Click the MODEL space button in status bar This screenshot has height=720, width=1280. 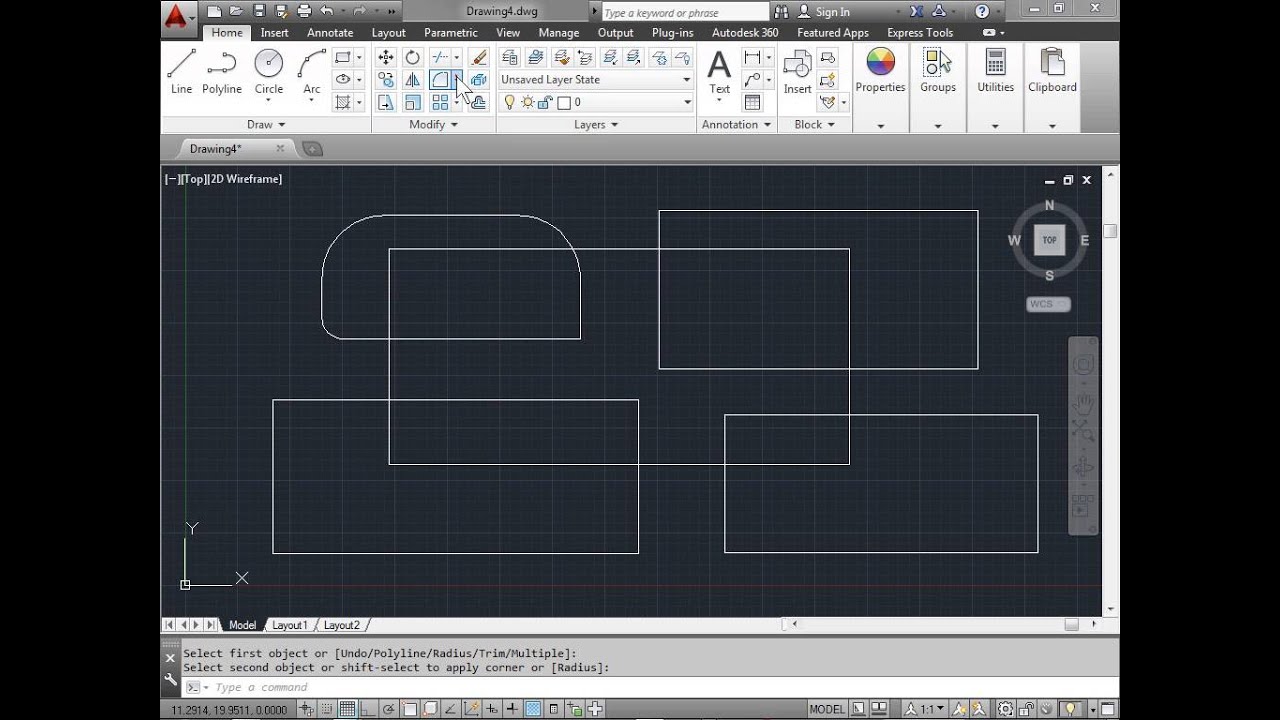coord(827,709)
